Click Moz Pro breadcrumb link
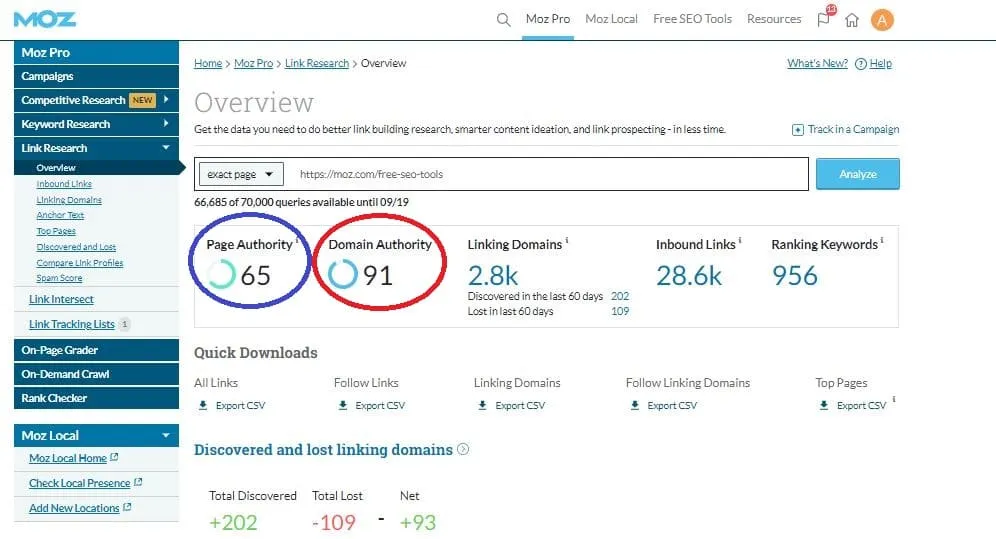996x539 pixels. coord(253,63)
